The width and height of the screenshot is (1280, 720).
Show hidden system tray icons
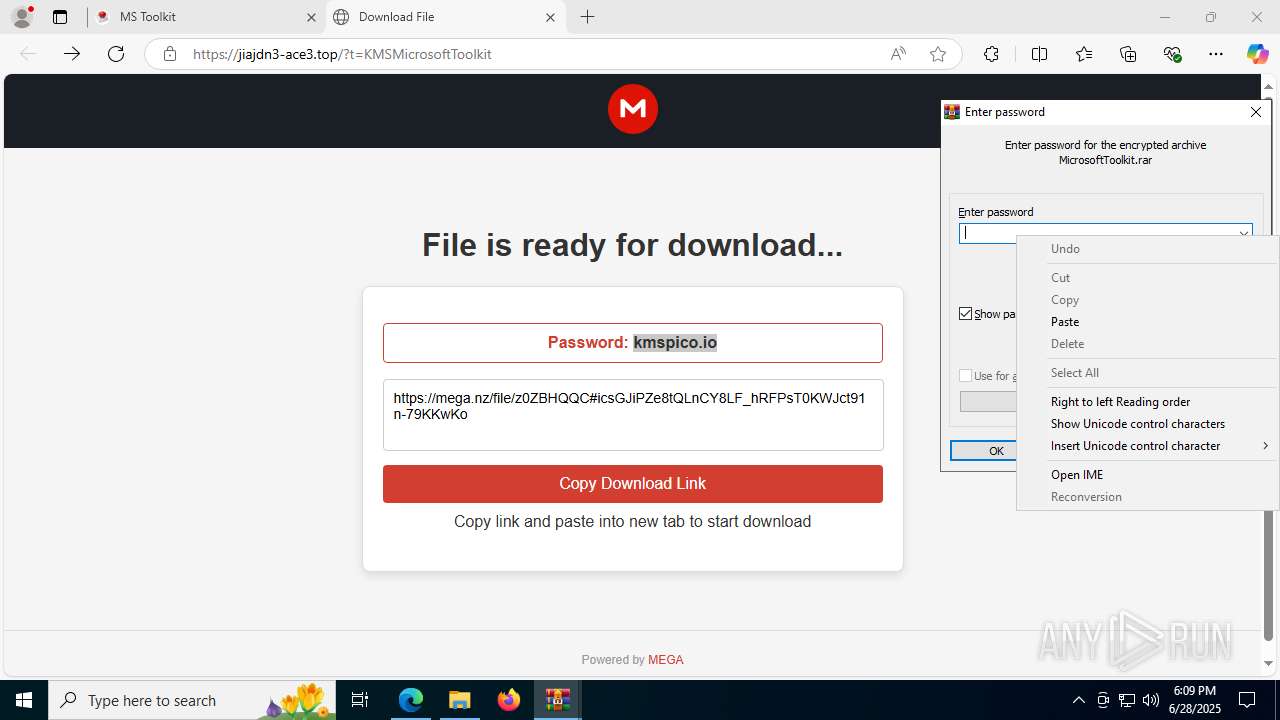pyautogui.click(x=1078, y=700)
